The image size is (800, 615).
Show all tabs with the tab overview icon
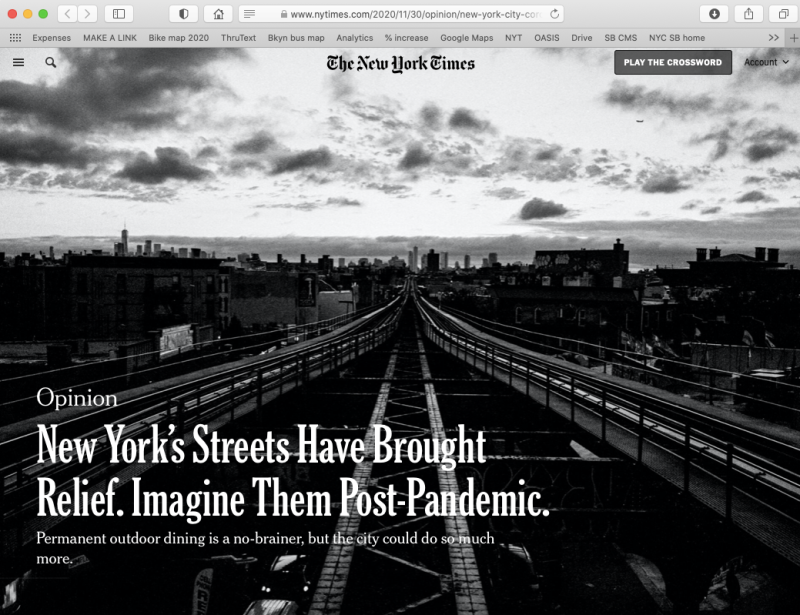(x=782, y=14)
